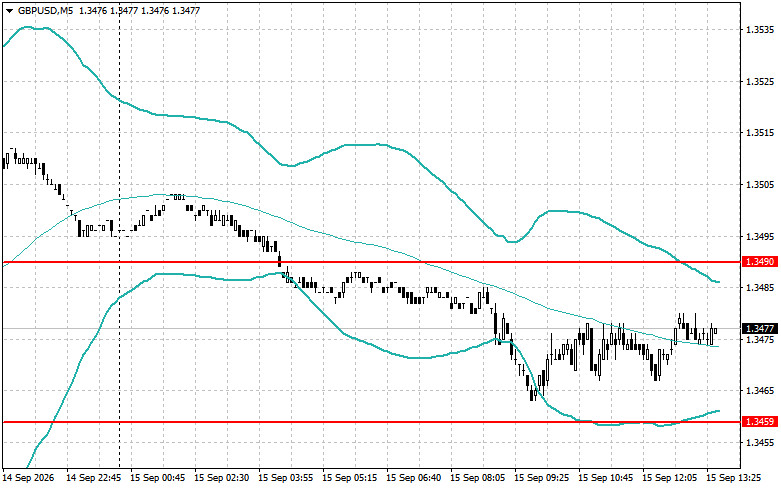Click the current price label 1.3477
Viewport: 781px width, 489px height.
click(x=760, y=329)
